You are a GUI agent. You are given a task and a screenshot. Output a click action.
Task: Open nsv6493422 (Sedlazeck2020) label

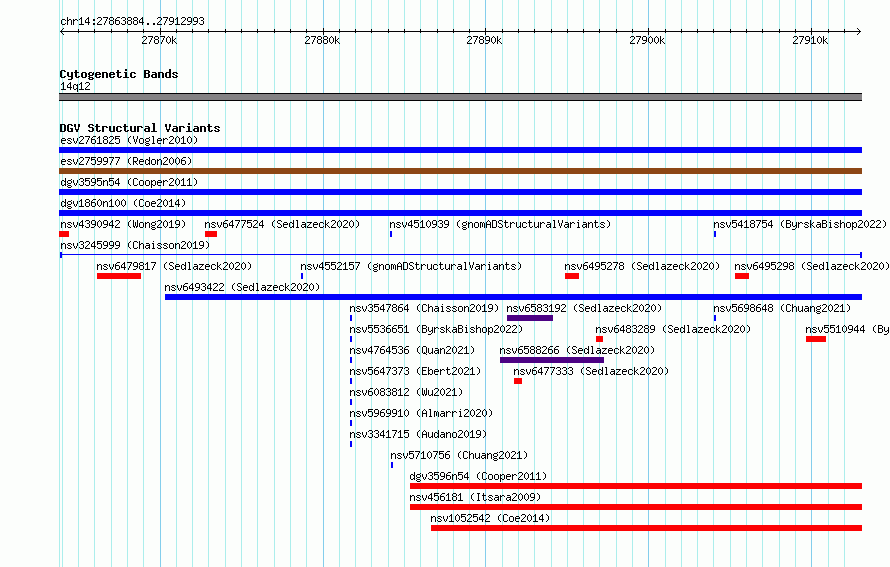[x=242, y=287]
